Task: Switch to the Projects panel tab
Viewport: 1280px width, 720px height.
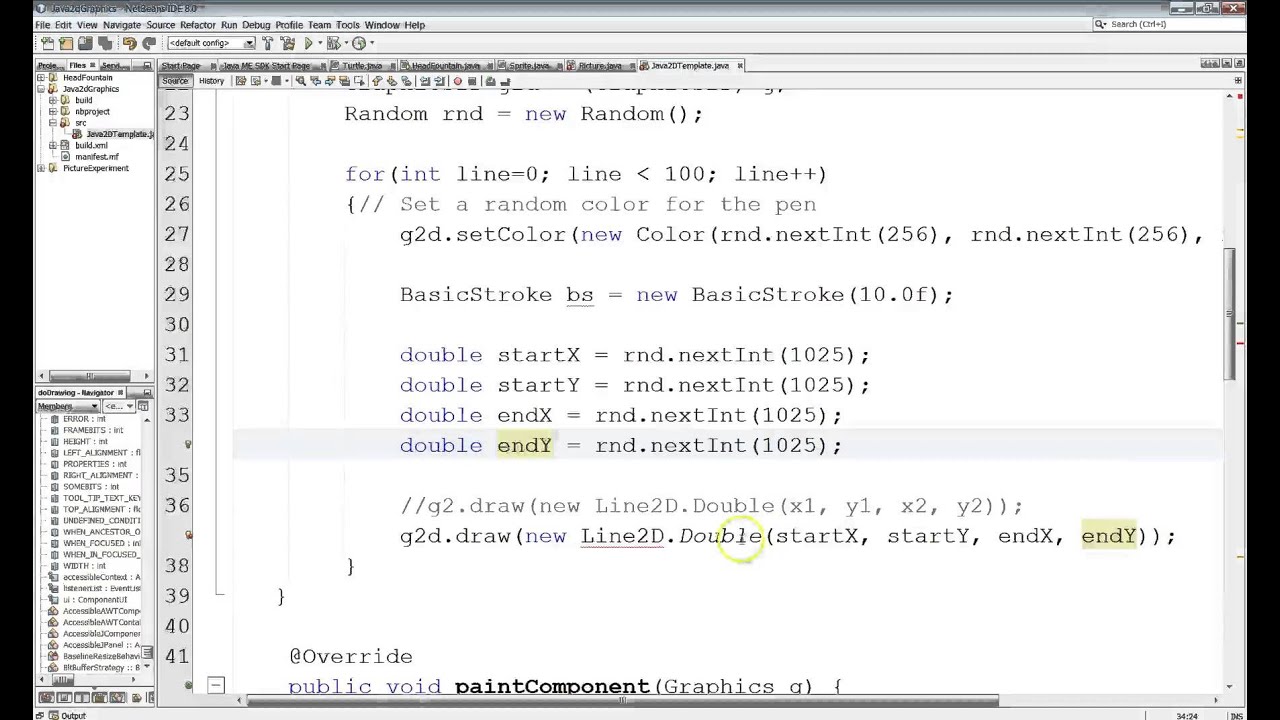Action: [52, 66]
